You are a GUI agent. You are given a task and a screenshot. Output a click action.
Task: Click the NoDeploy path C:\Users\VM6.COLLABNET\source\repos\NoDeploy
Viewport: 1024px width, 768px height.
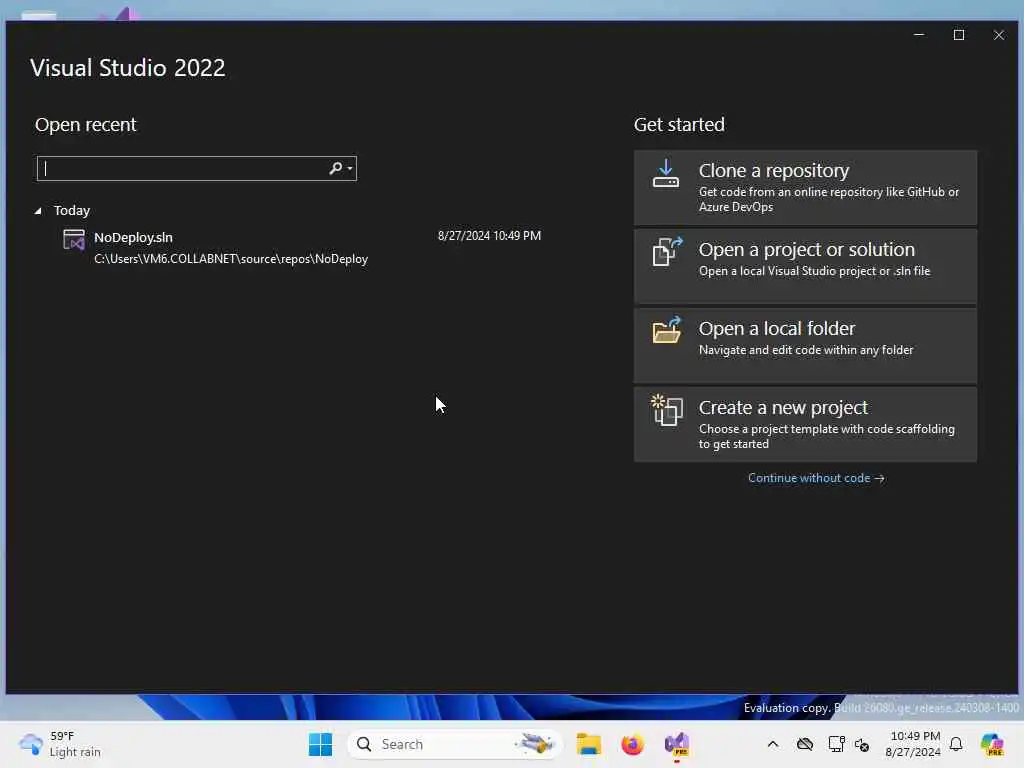coord(231,259)
